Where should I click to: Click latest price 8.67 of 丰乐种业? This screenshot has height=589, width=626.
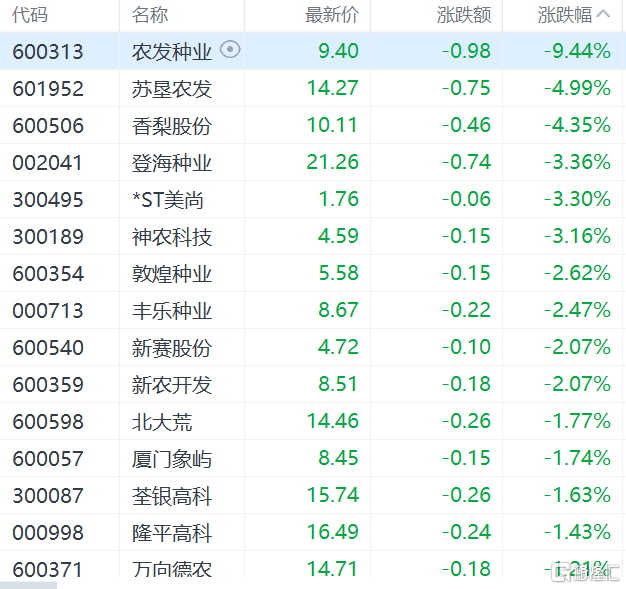pos(338,310)
